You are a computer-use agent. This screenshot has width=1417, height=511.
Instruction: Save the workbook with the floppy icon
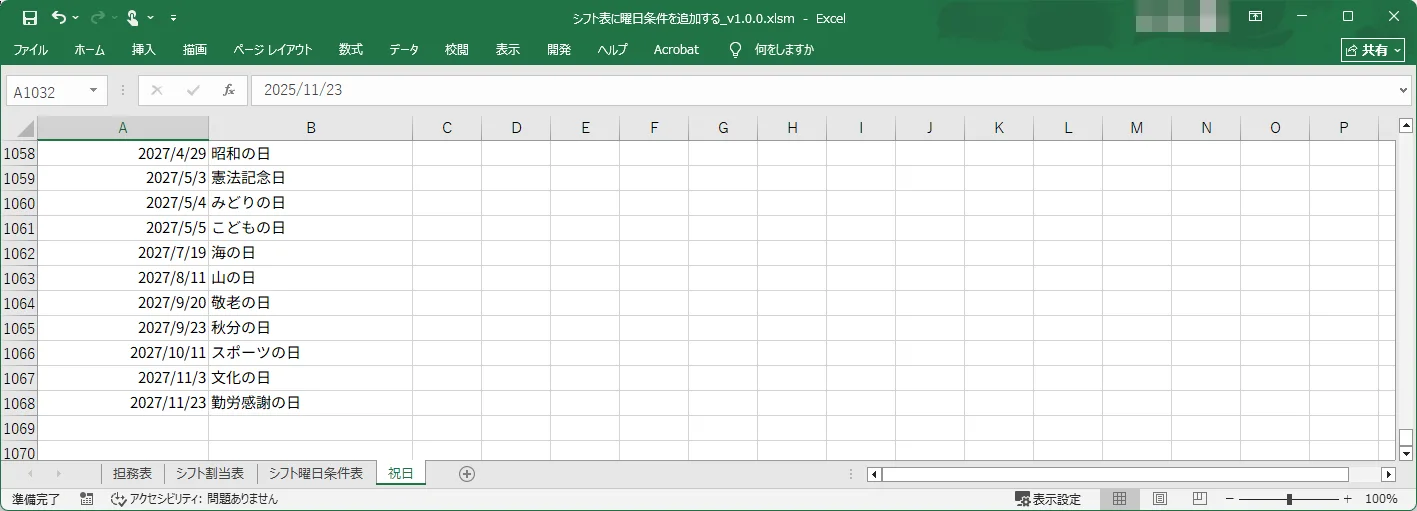(30, 18)
